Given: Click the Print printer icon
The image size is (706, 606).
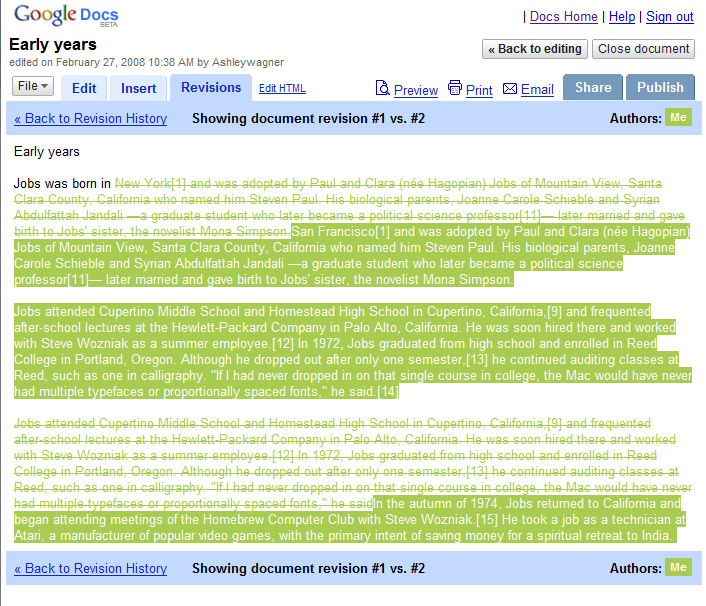Looking at the screenshot, I should (x=455, y=88).
